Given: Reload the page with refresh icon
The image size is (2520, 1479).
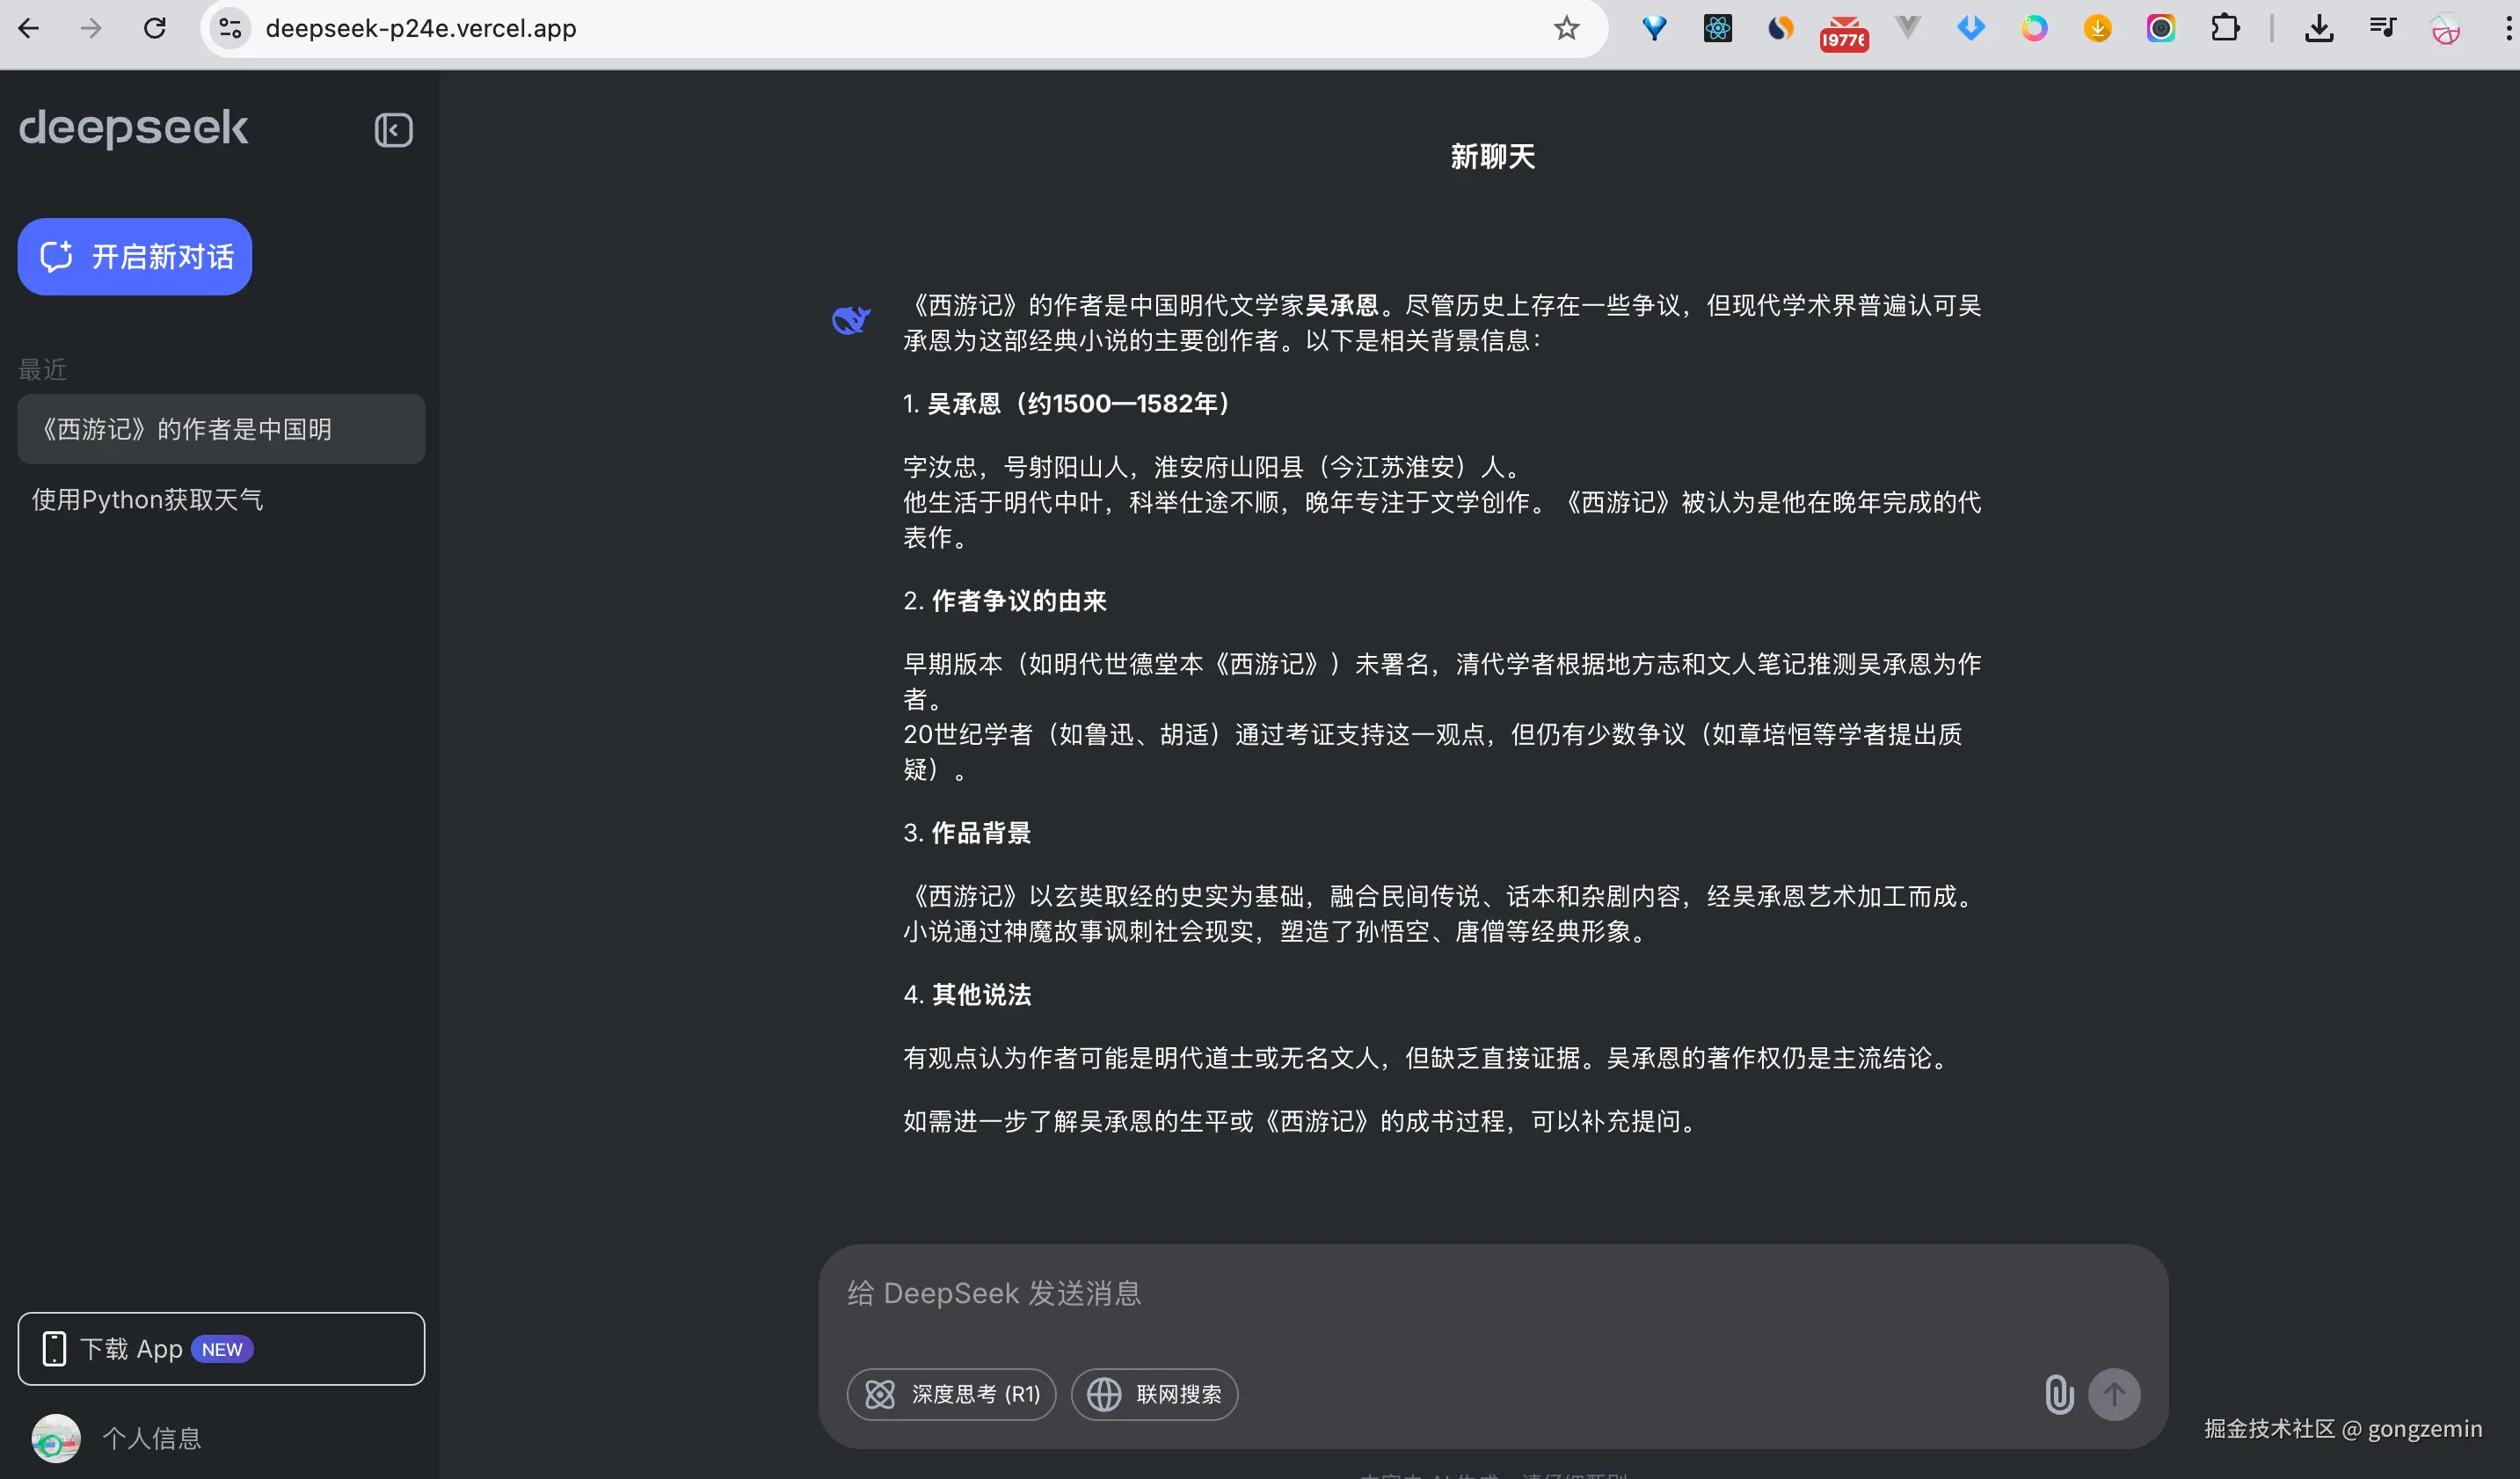Looking at the screenshot, I should point(154,28).
